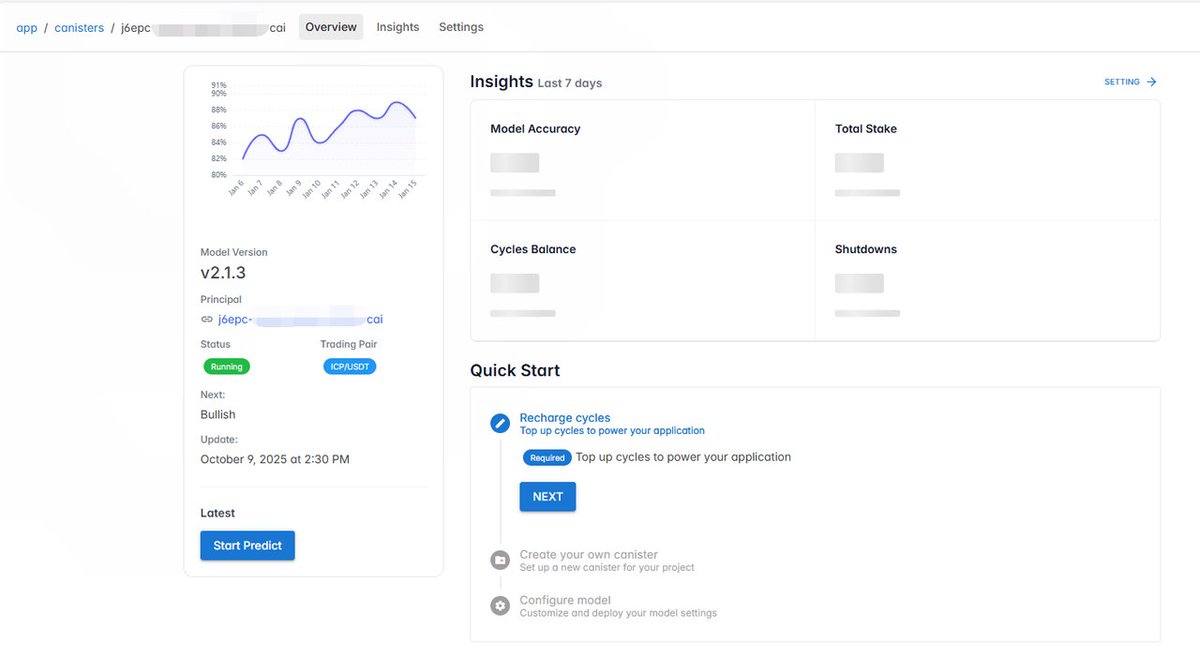Go to the app breadcrumb link
Image resolution: width=1200 pixels, height=657 pixels.
pos(27,28)
